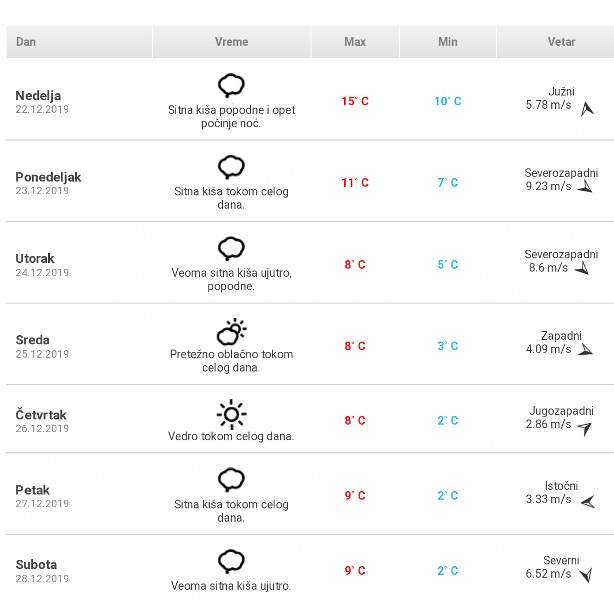Image resolution: width=614 pixels, height=600 pixels.
Task: Click the Jugozapadni wind direction arrow
Action: (585, 428)
